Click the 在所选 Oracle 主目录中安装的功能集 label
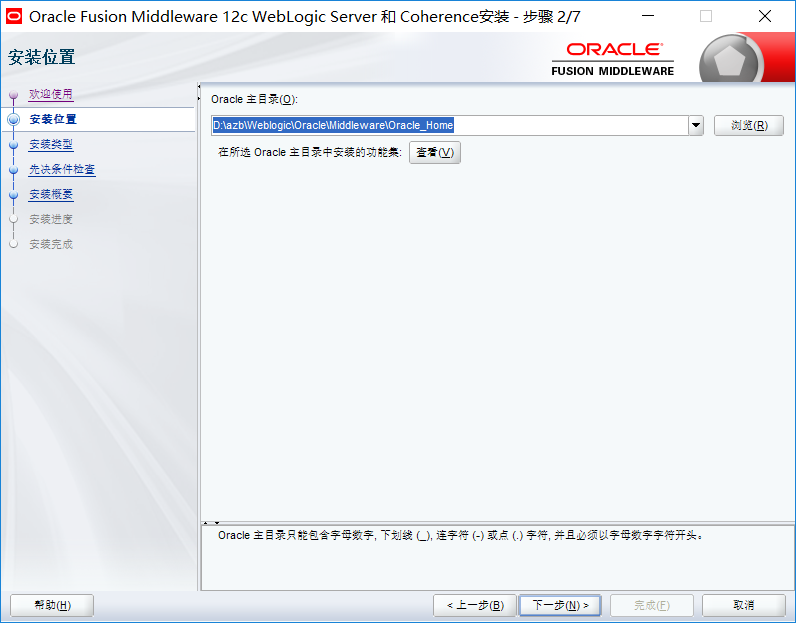This screenshot has height=623, width=796. [x=310, y=152]
